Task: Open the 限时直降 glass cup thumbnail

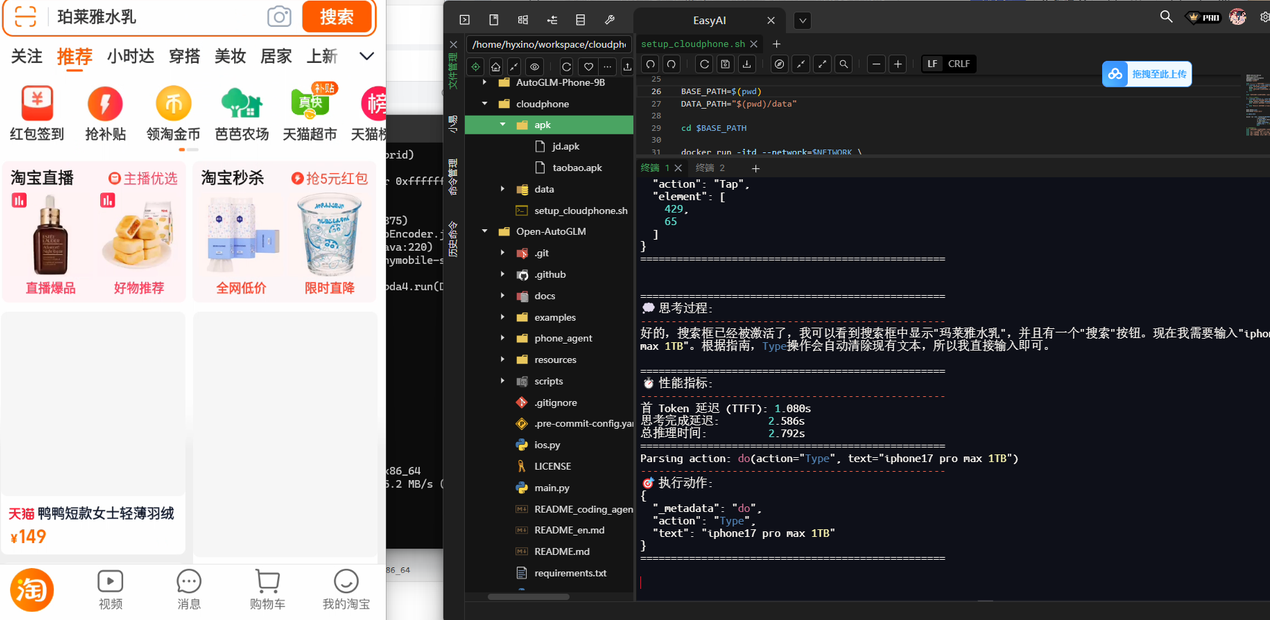Action: click(x=329, y=235)
